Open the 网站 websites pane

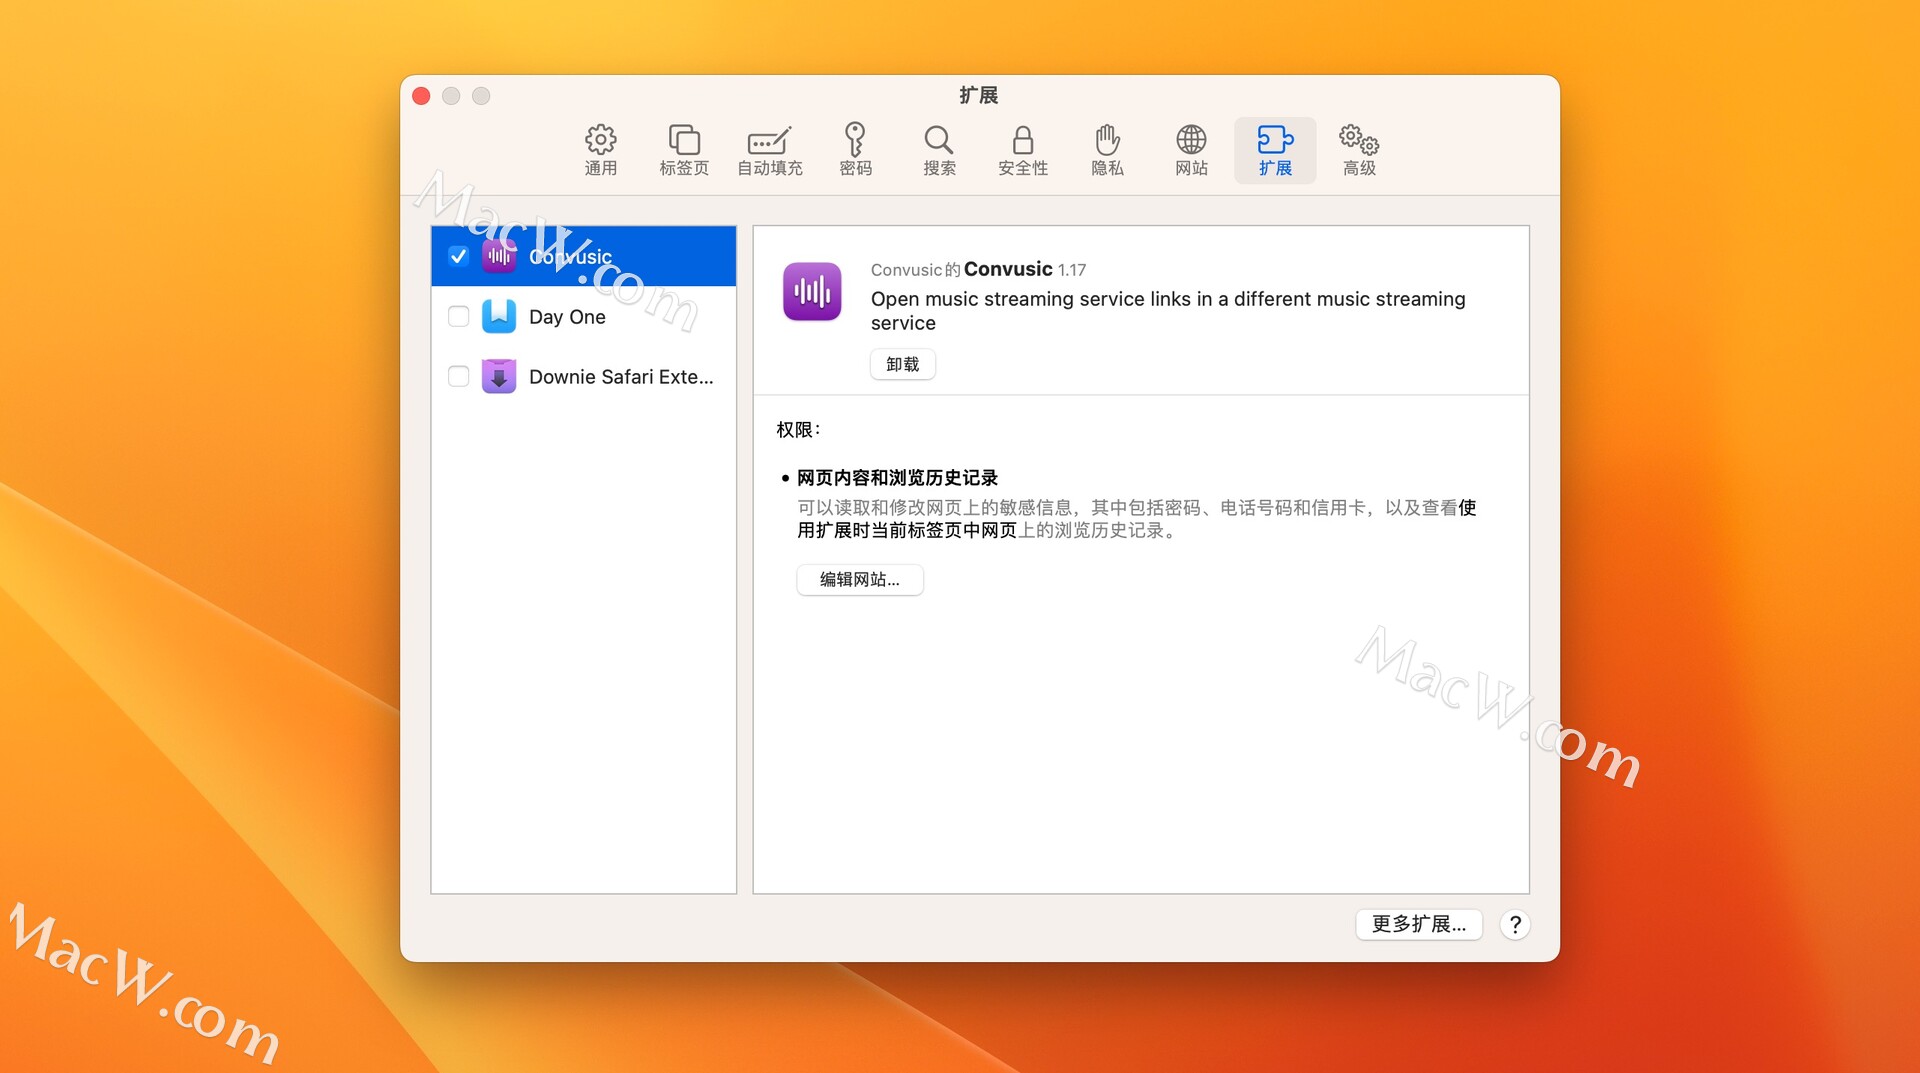point(1191,150)
